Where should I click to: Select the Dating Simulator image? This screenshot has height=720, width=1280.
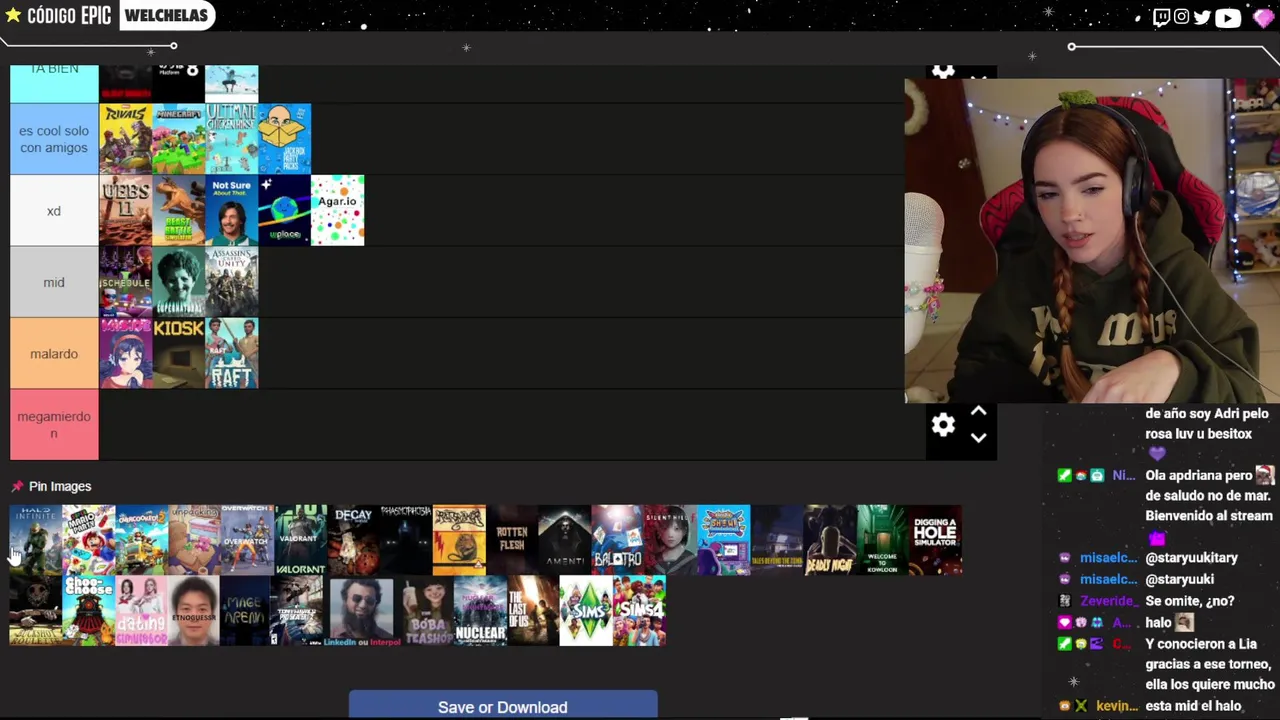pos(141,611)
